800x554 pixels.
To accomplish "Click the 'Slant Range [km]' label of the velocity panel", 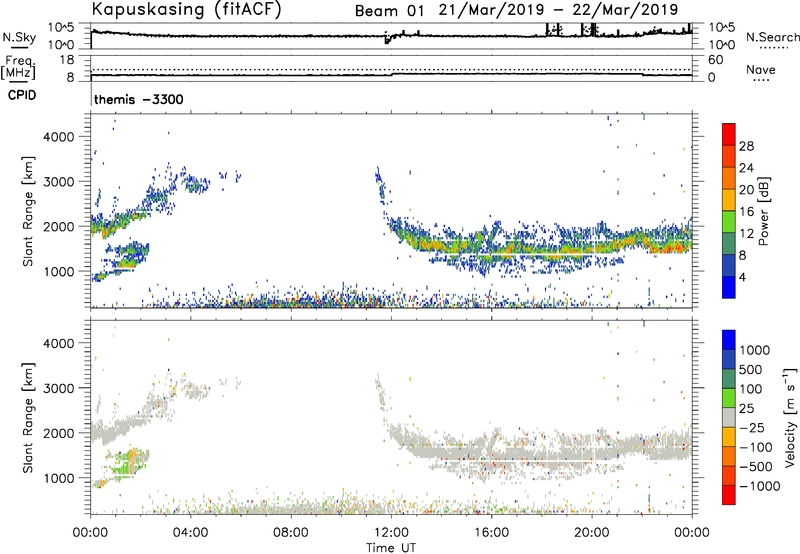I will [x=28, y=418].
